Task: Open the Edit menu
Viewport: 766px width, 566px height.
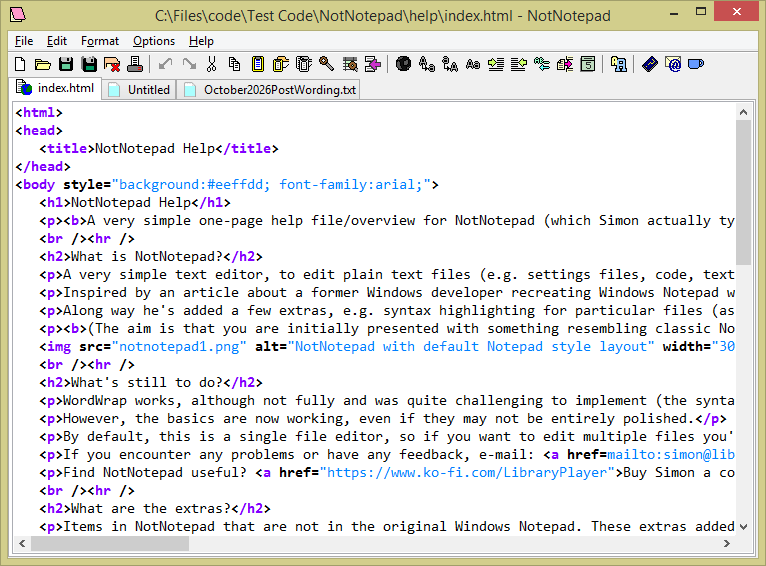Action: (57, 41)
